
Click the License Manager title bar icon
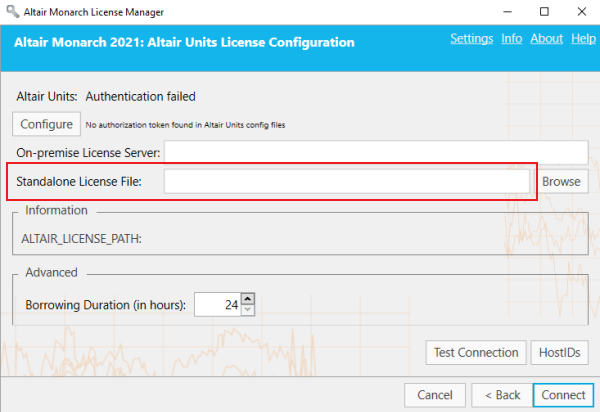tap(11, 11)
